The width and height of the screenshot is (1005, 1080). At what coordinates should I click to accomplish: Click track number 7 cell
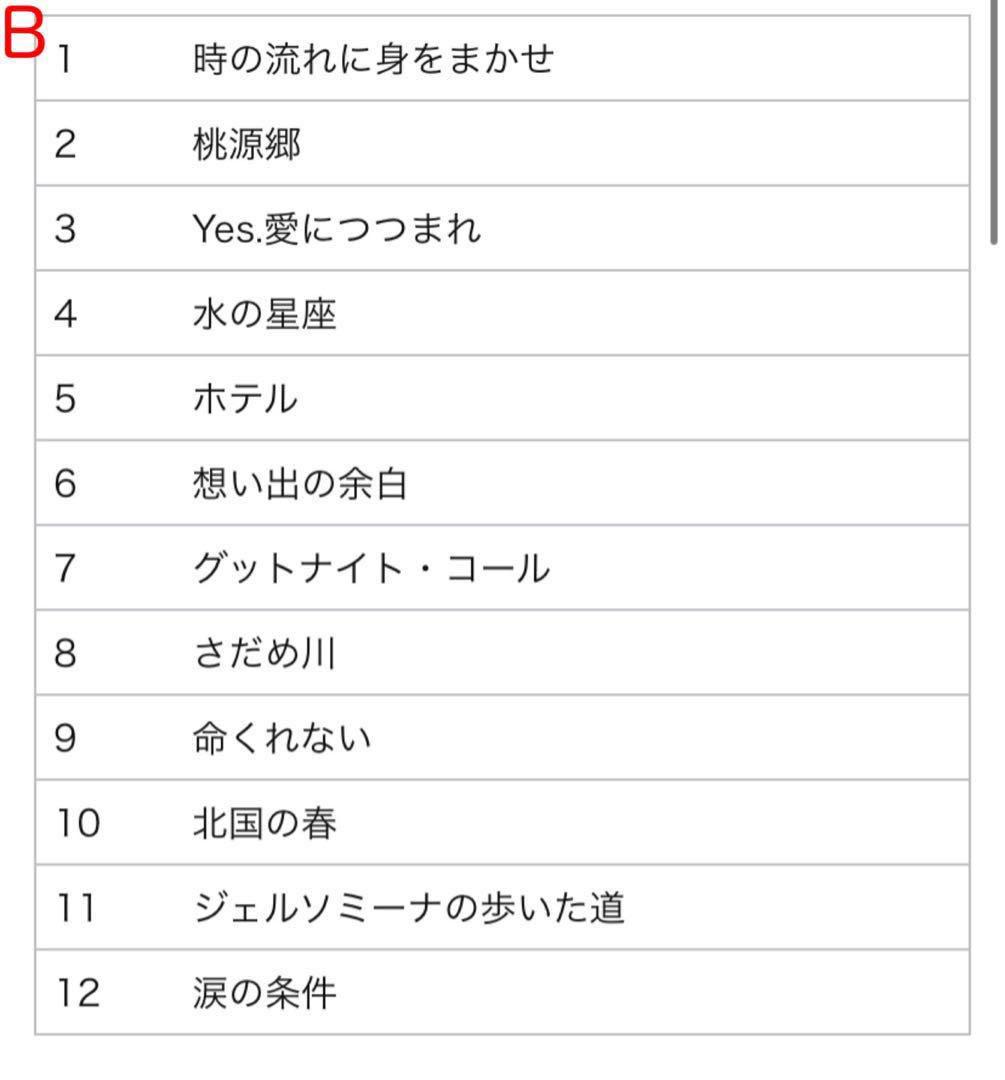pyautogui.click(x=66, y=570)
